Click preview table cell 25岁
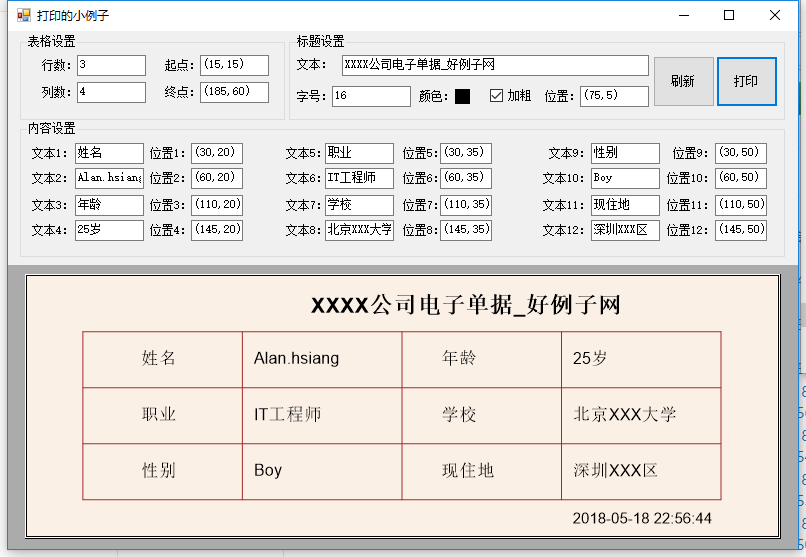The width and height of the screenshot is (806, 557). (642, 359)
